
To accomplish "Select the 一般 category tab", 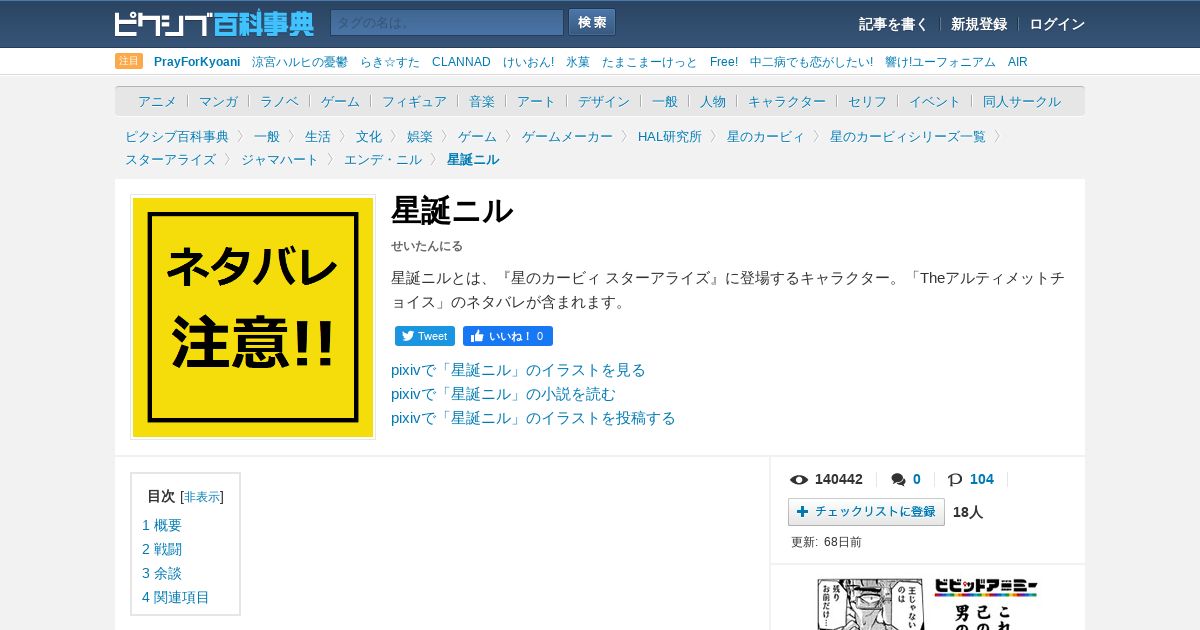I will 665,101.
